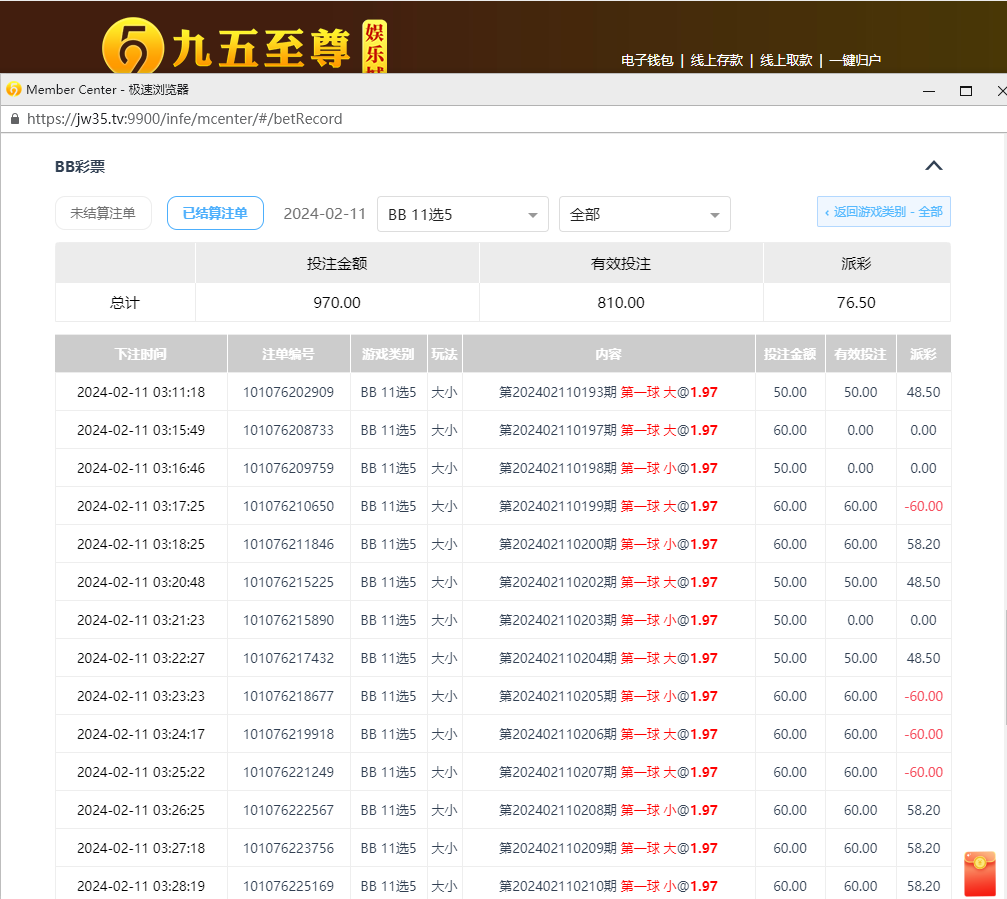
Task: Select bet record number 101076202909
Action: tap(288, 392)
